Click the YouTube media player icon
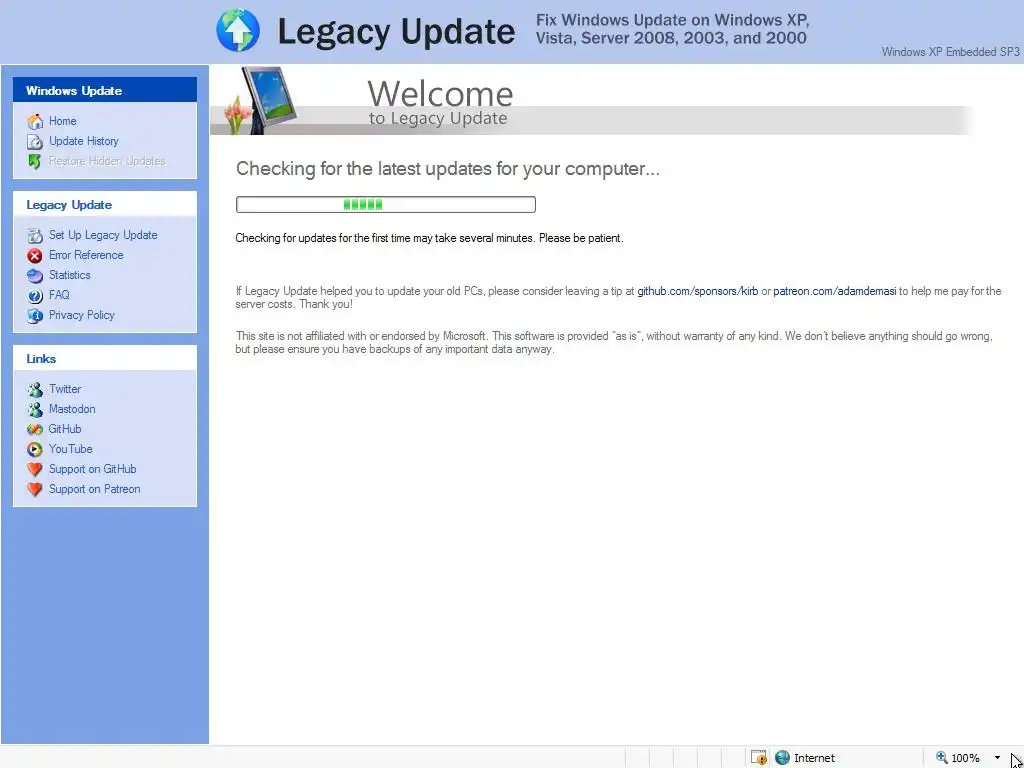The height and width of the screenshot is (768, 1024). coord(35,449)
